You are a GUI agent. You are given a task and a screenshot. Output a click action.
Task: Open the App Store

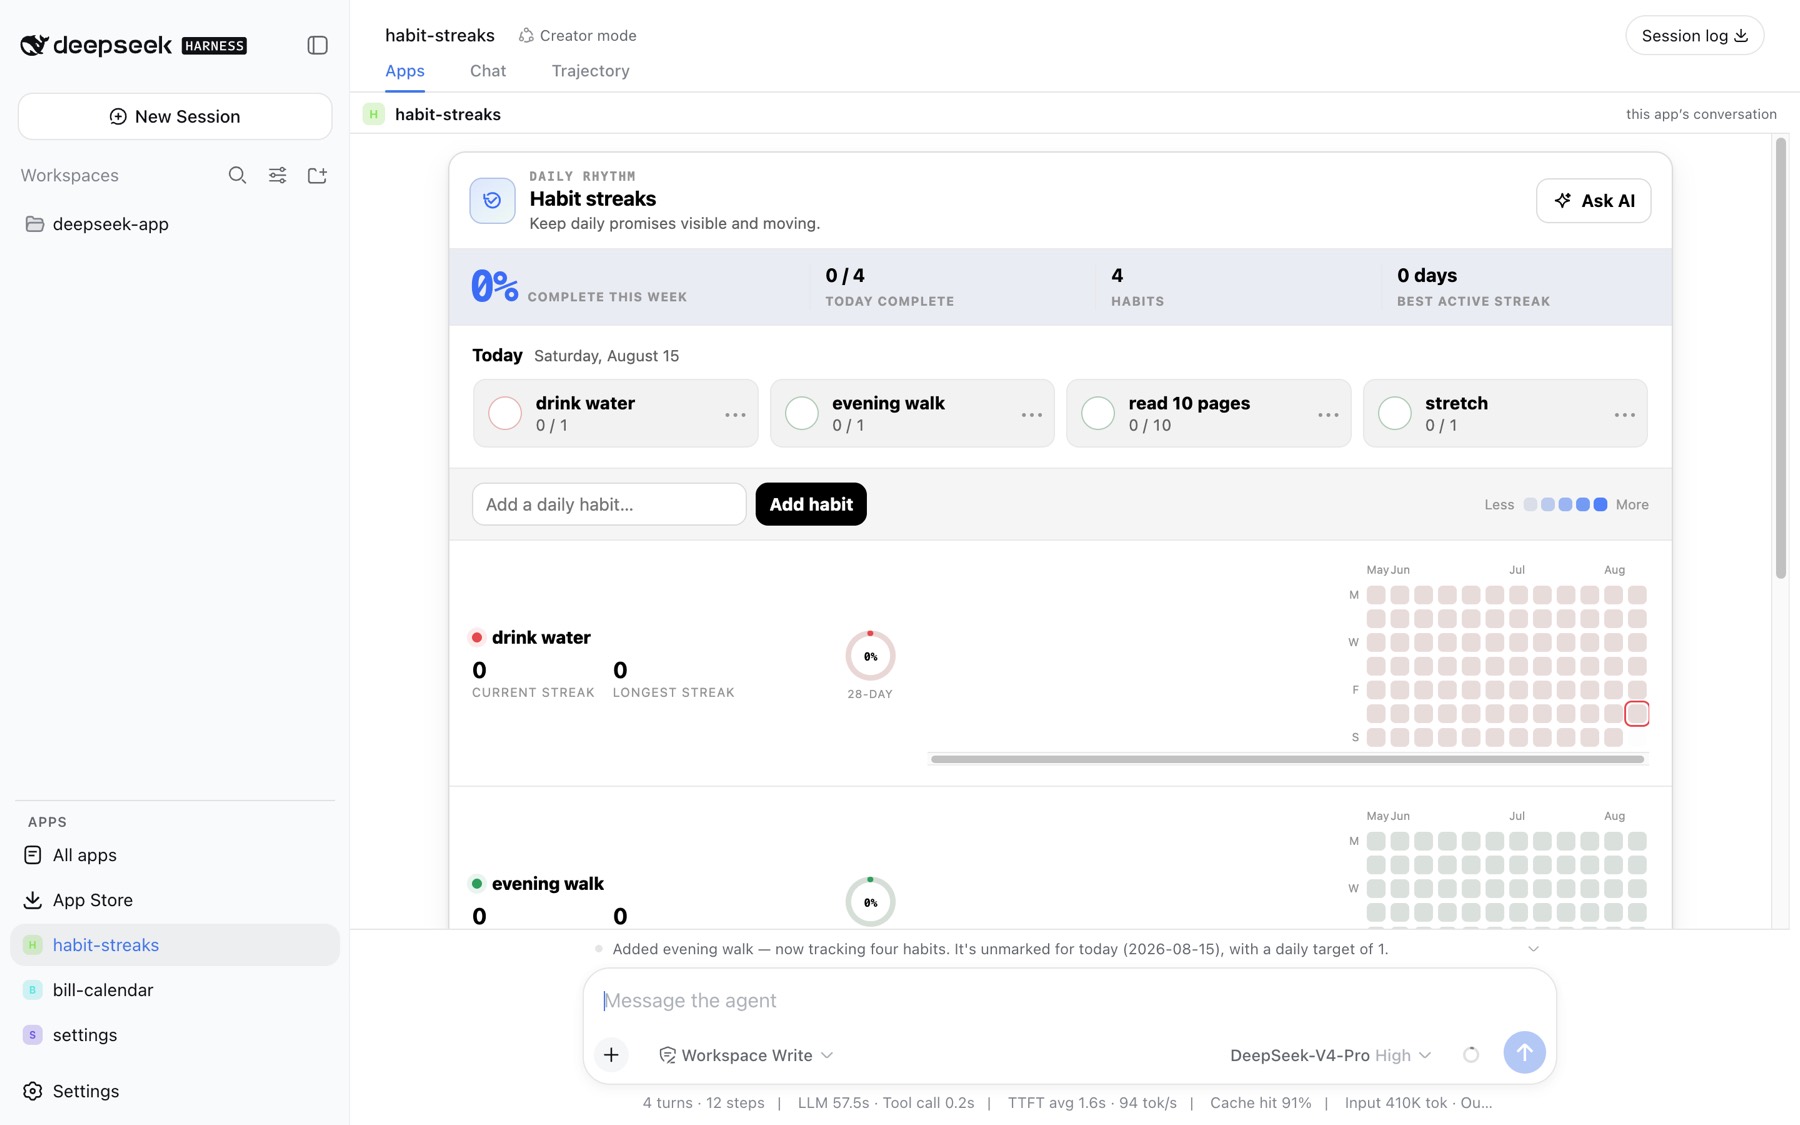point(175,900)
